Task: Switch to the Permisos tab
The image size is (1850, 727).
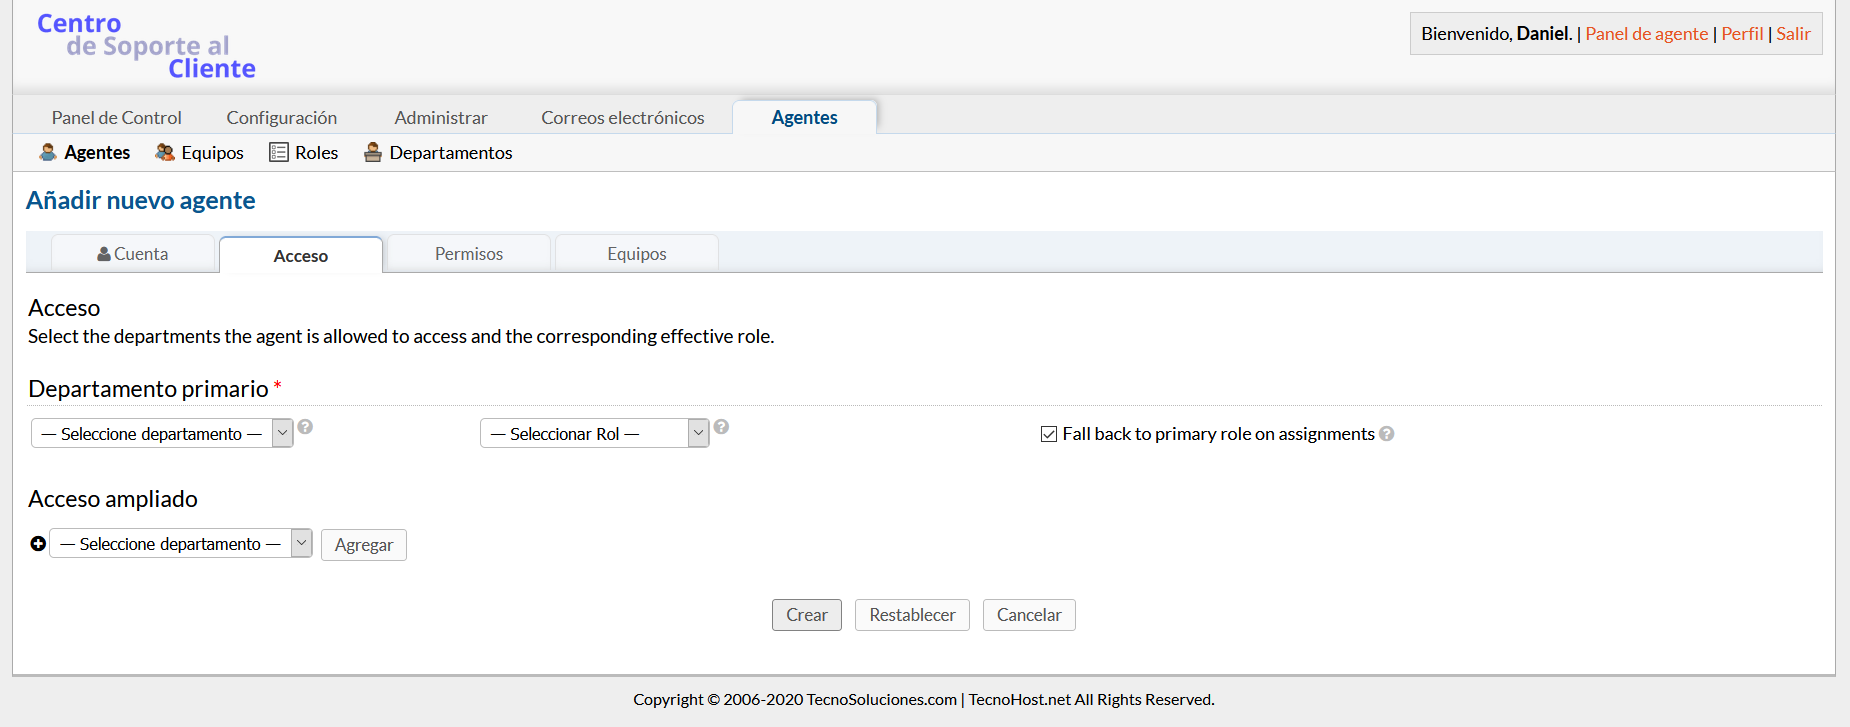Action: [x=469, y=254]
